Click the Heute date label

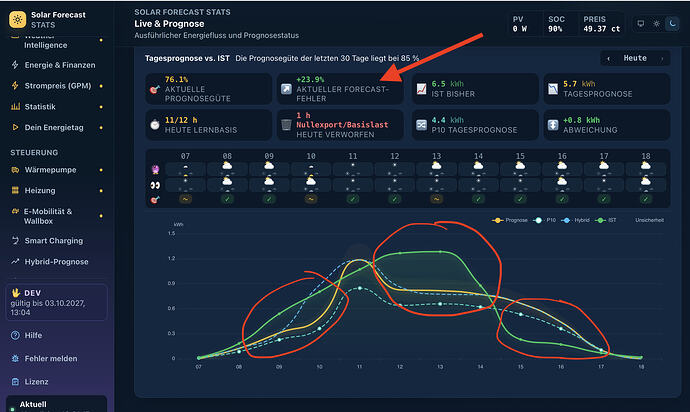pos(635,58)
